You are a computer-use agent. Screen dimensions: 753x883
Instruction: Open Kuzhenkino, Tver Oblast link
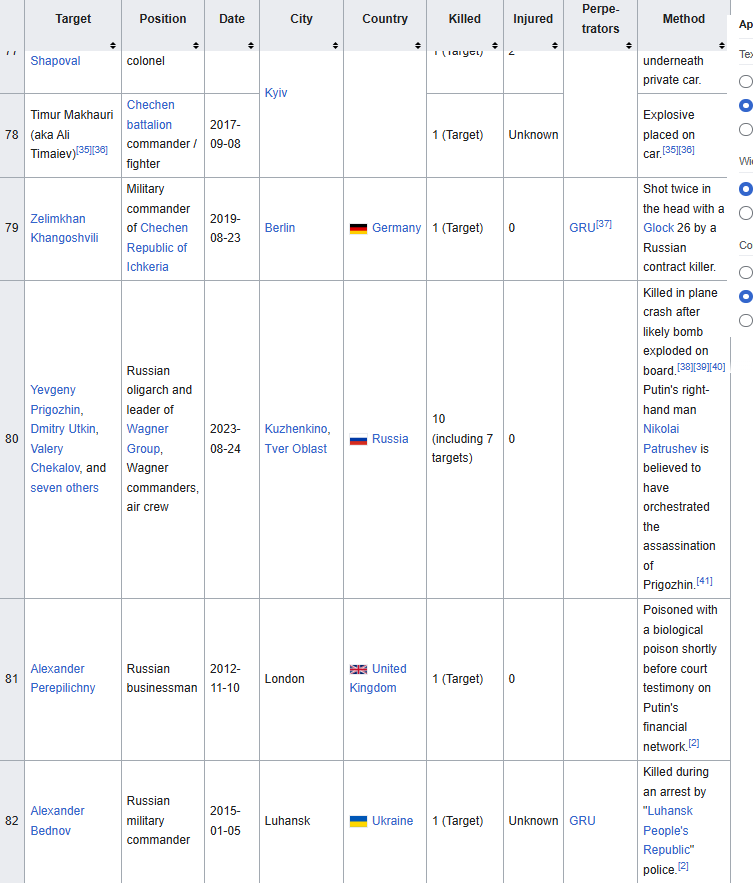tap(297, 439)
